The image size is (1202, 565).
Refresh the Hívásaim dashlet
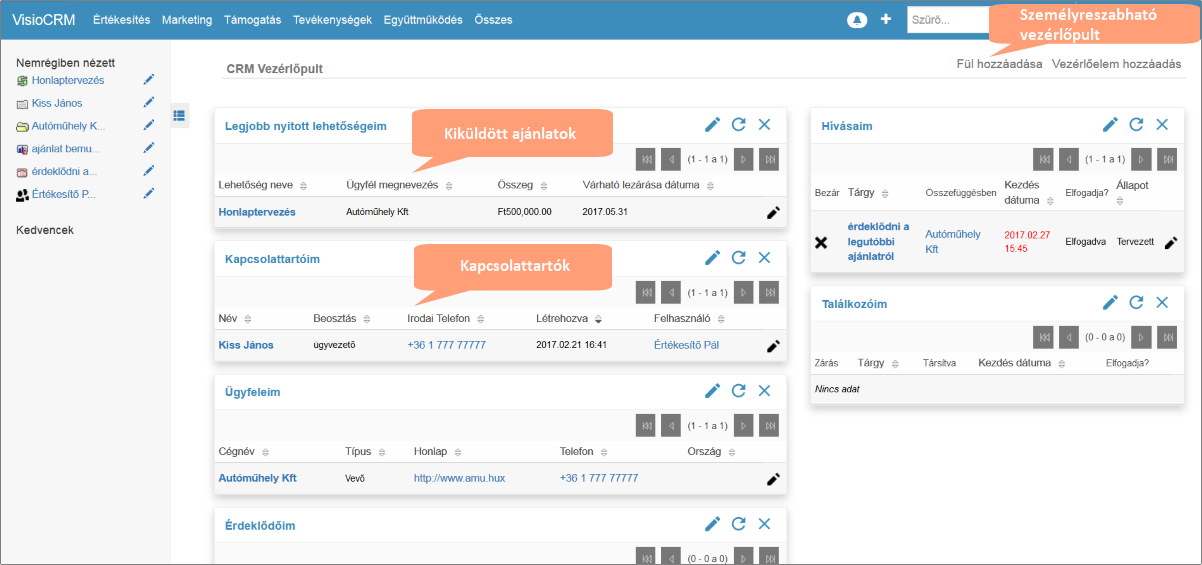[x=1136, y=125]
